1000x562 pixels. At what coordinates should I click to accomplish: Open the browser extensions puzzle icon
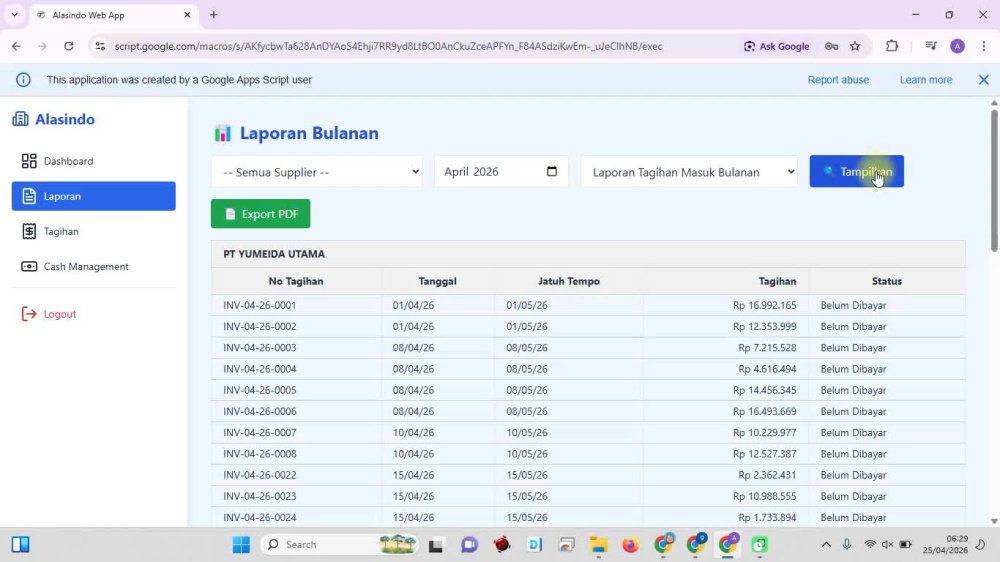[892, 46]
